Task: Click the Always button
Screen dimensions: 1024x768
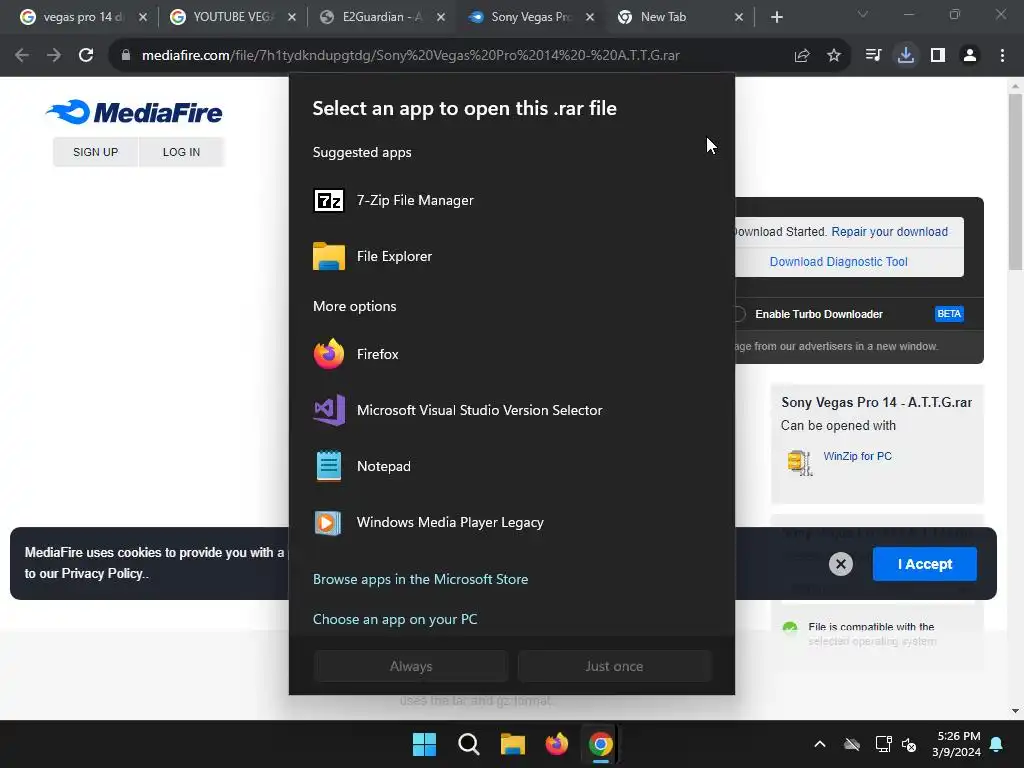Action: (x=411, y=666)
